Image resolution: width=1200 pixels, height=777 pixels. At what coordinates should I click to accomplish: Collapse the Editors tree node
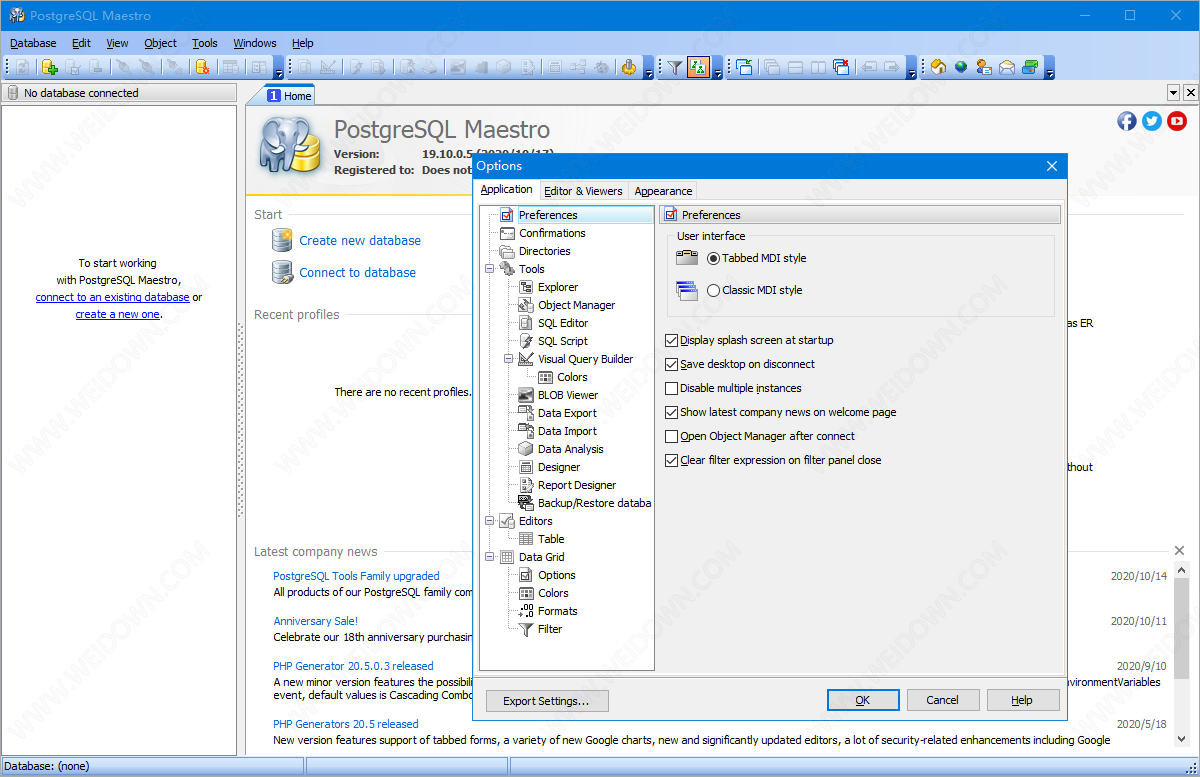coord(490,521)
